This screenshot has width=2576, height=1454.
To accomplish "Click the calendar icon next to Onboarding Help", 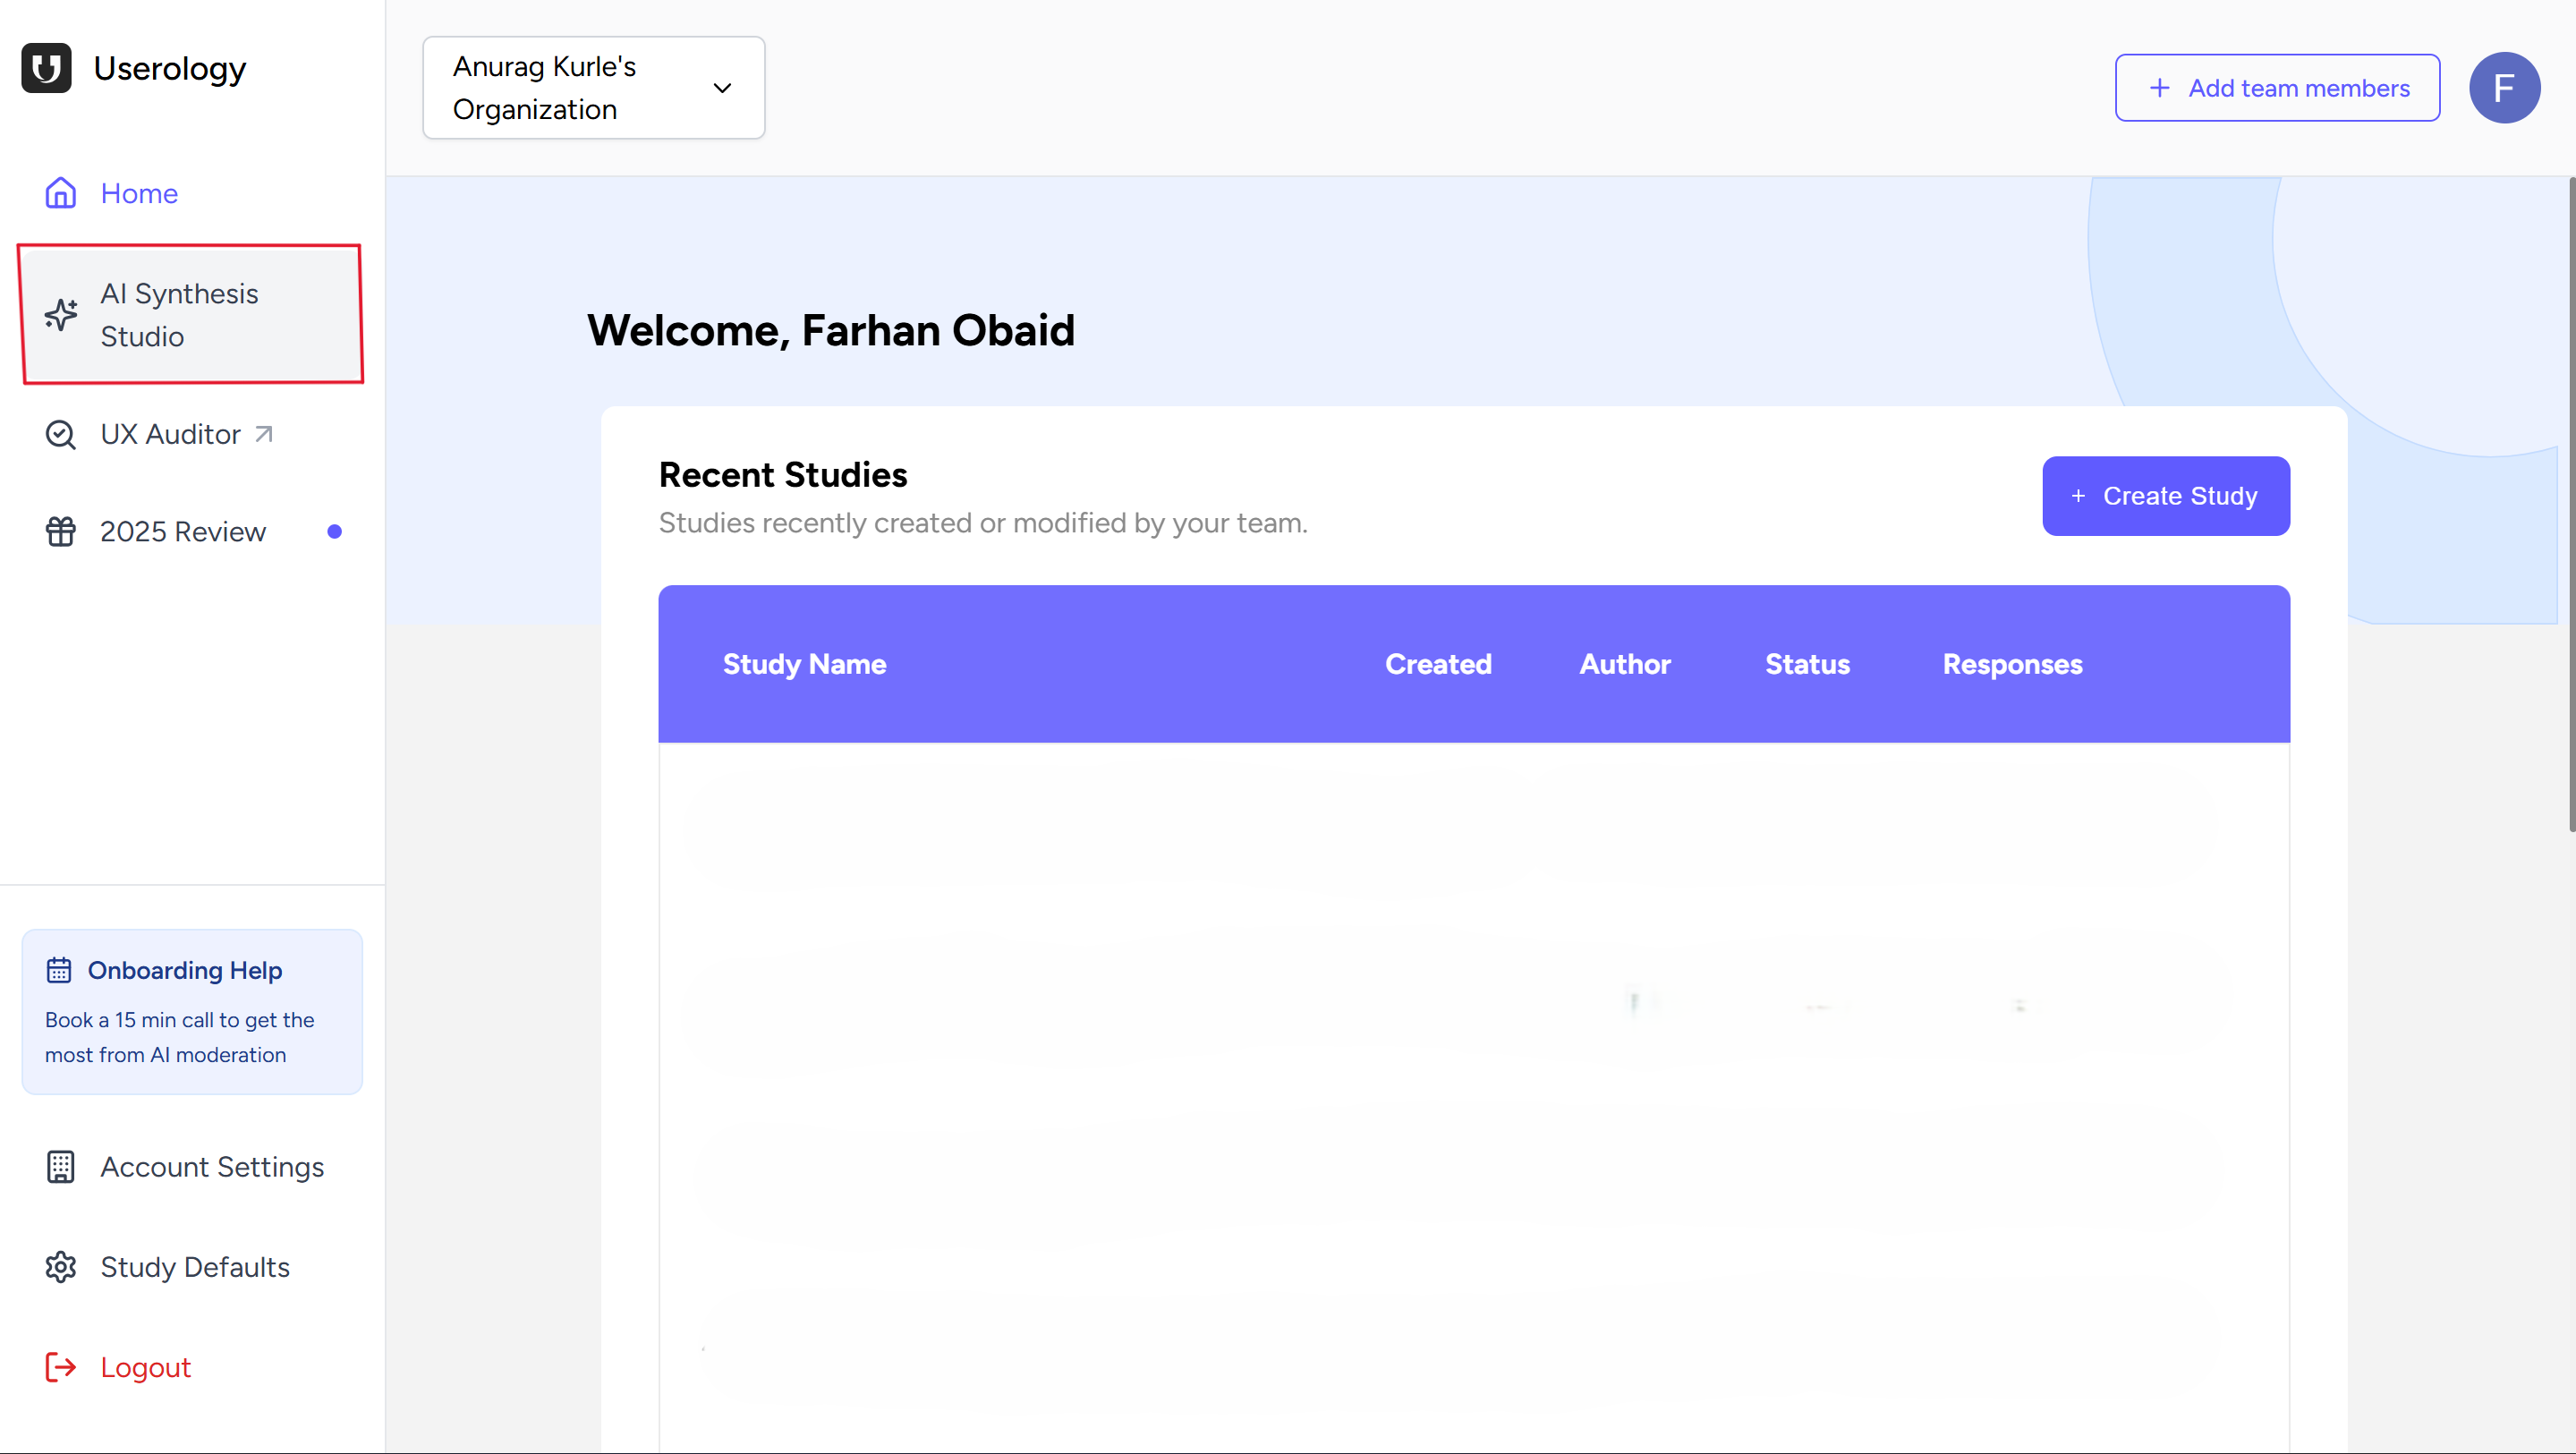I will [x=59, y=968].
